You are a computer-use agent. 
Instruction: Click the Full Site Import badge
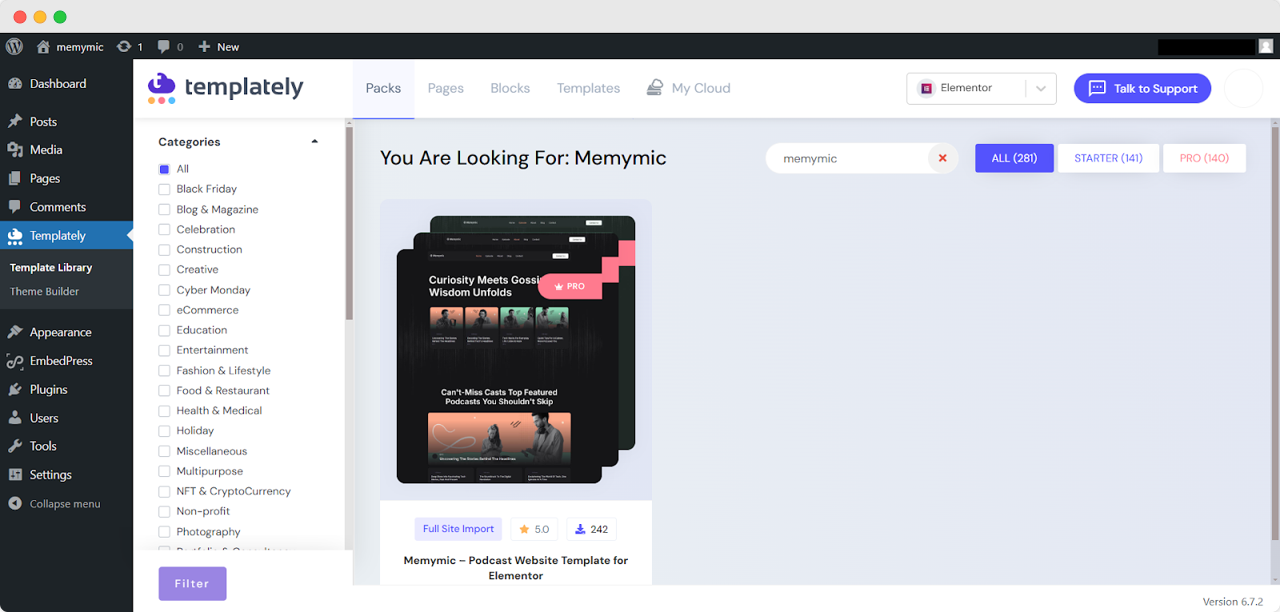coord(458,529)
